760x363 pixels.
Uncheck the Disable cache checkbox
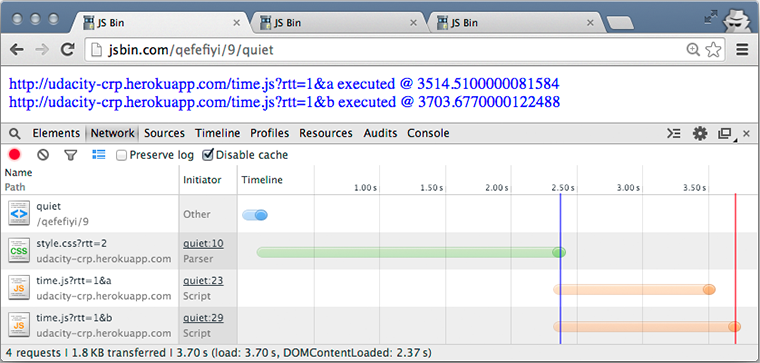(x=207, y=155)
